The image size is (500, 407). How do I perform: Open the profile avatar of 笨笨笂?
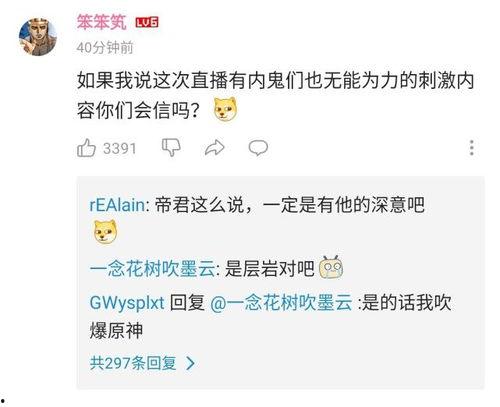[38, 36]
